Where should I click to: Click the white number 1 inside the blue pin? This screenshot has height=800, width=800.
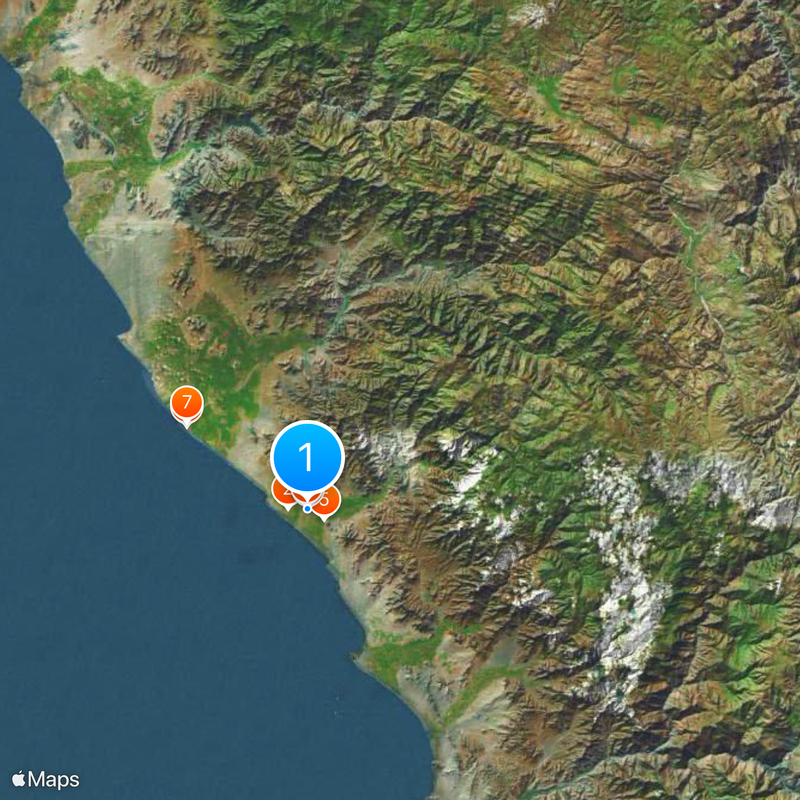coord(306,457)
